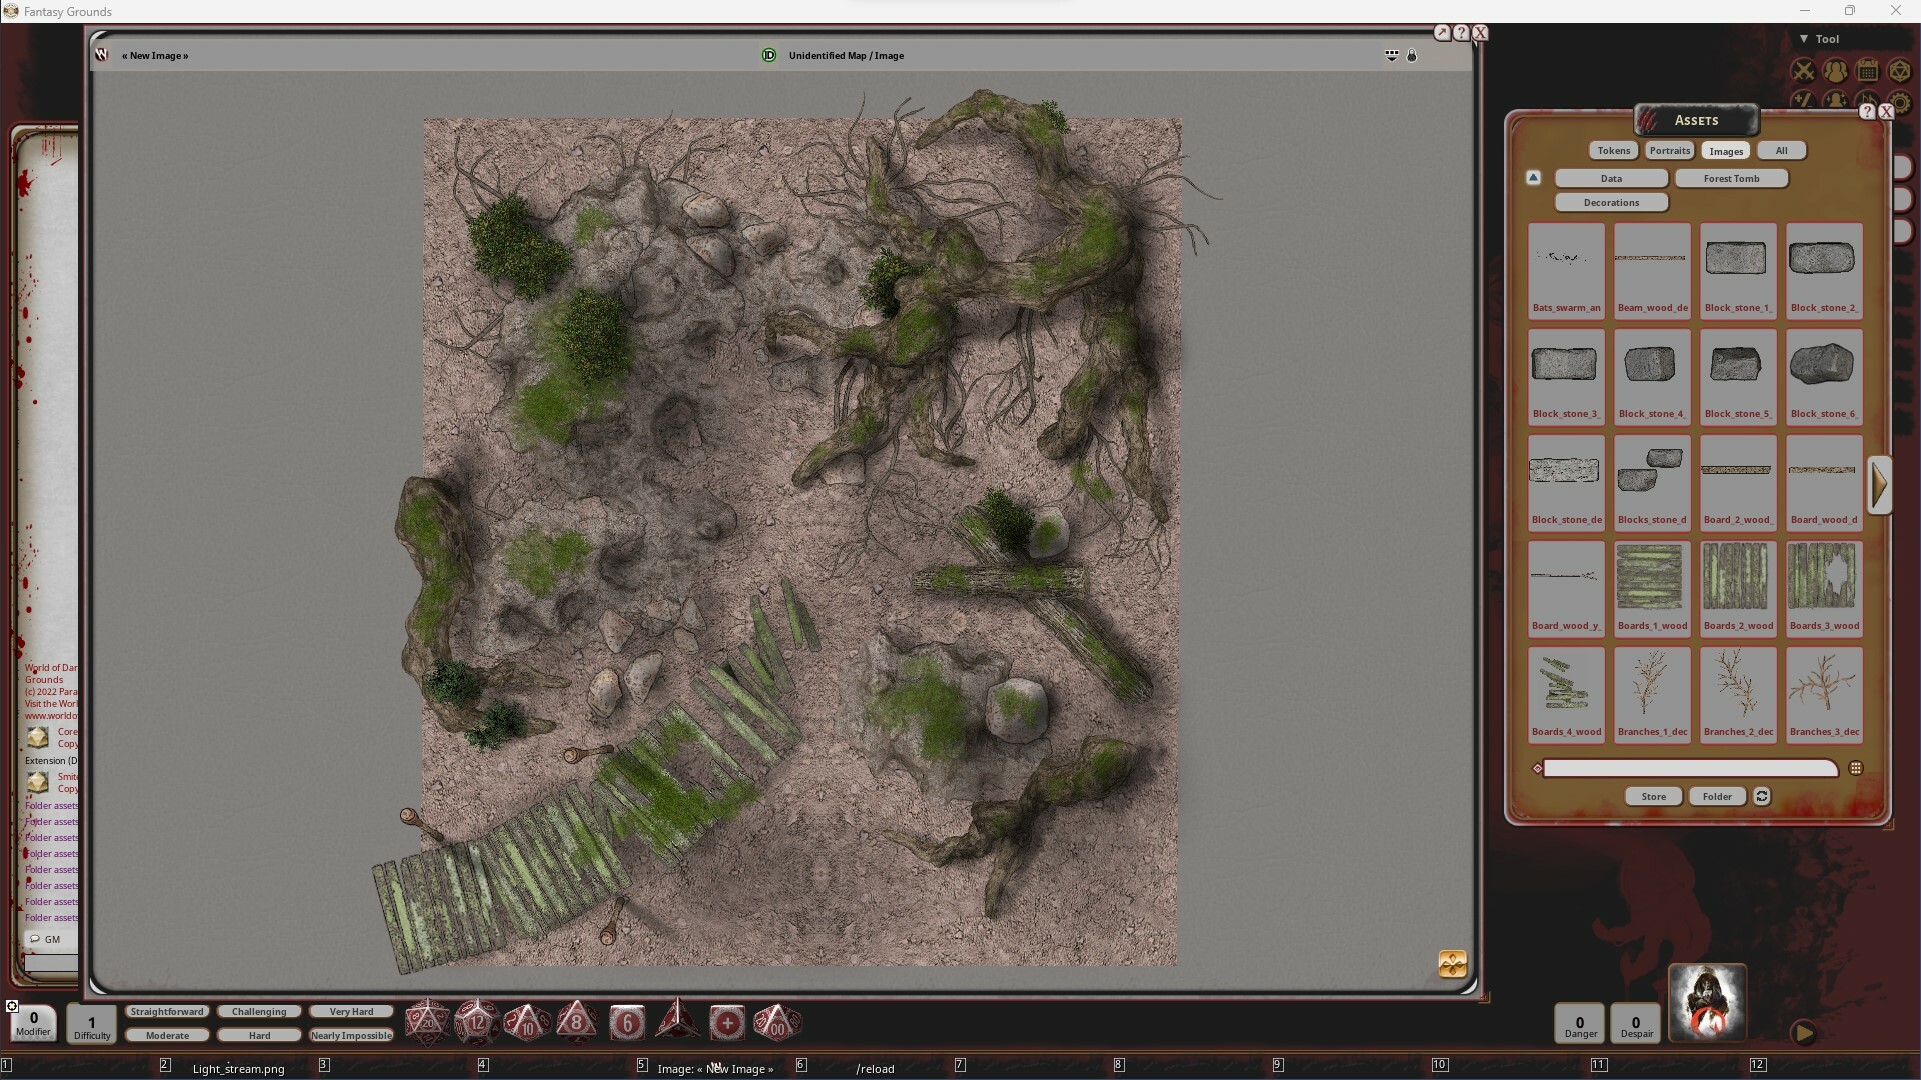Roll the d100 percentile dice

[778, 1023]
